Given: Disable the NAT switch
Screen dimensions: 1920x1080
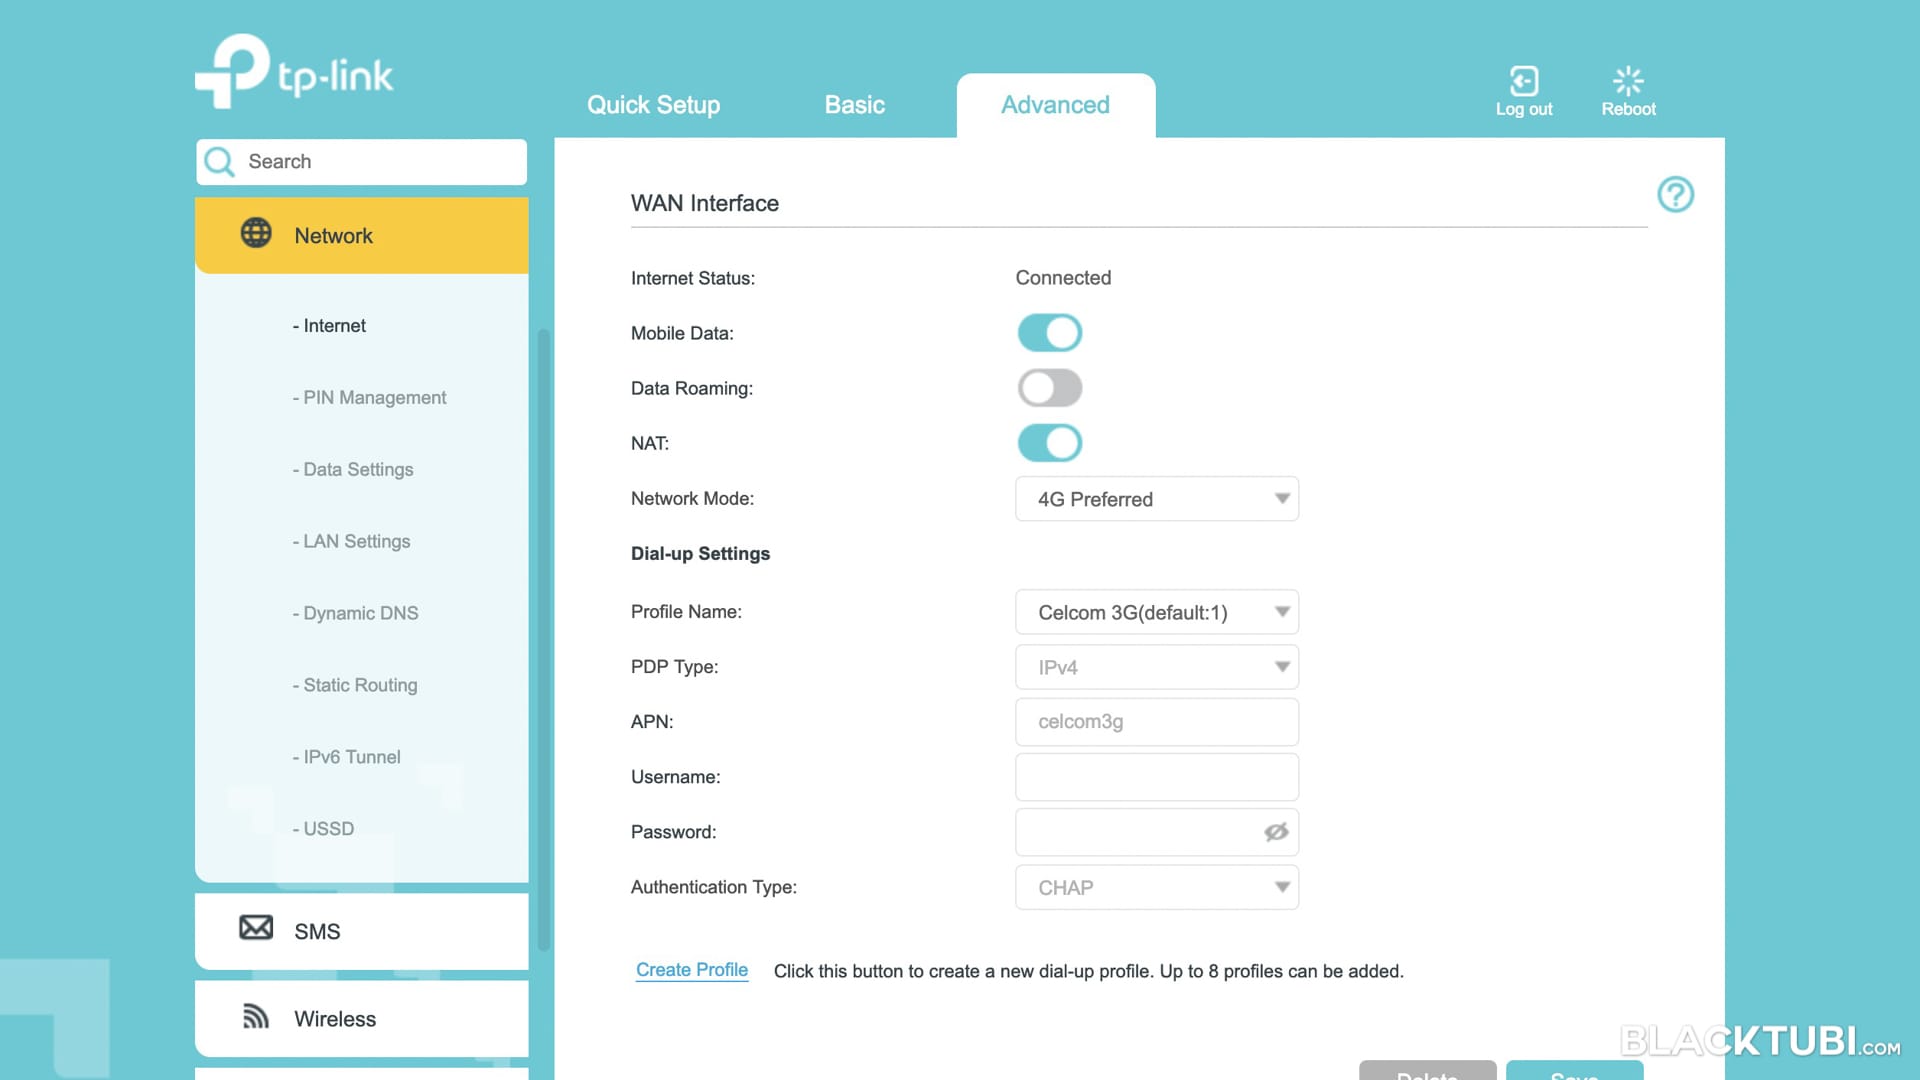Looking at the screenshot, I should click(x=1049, y=443).
